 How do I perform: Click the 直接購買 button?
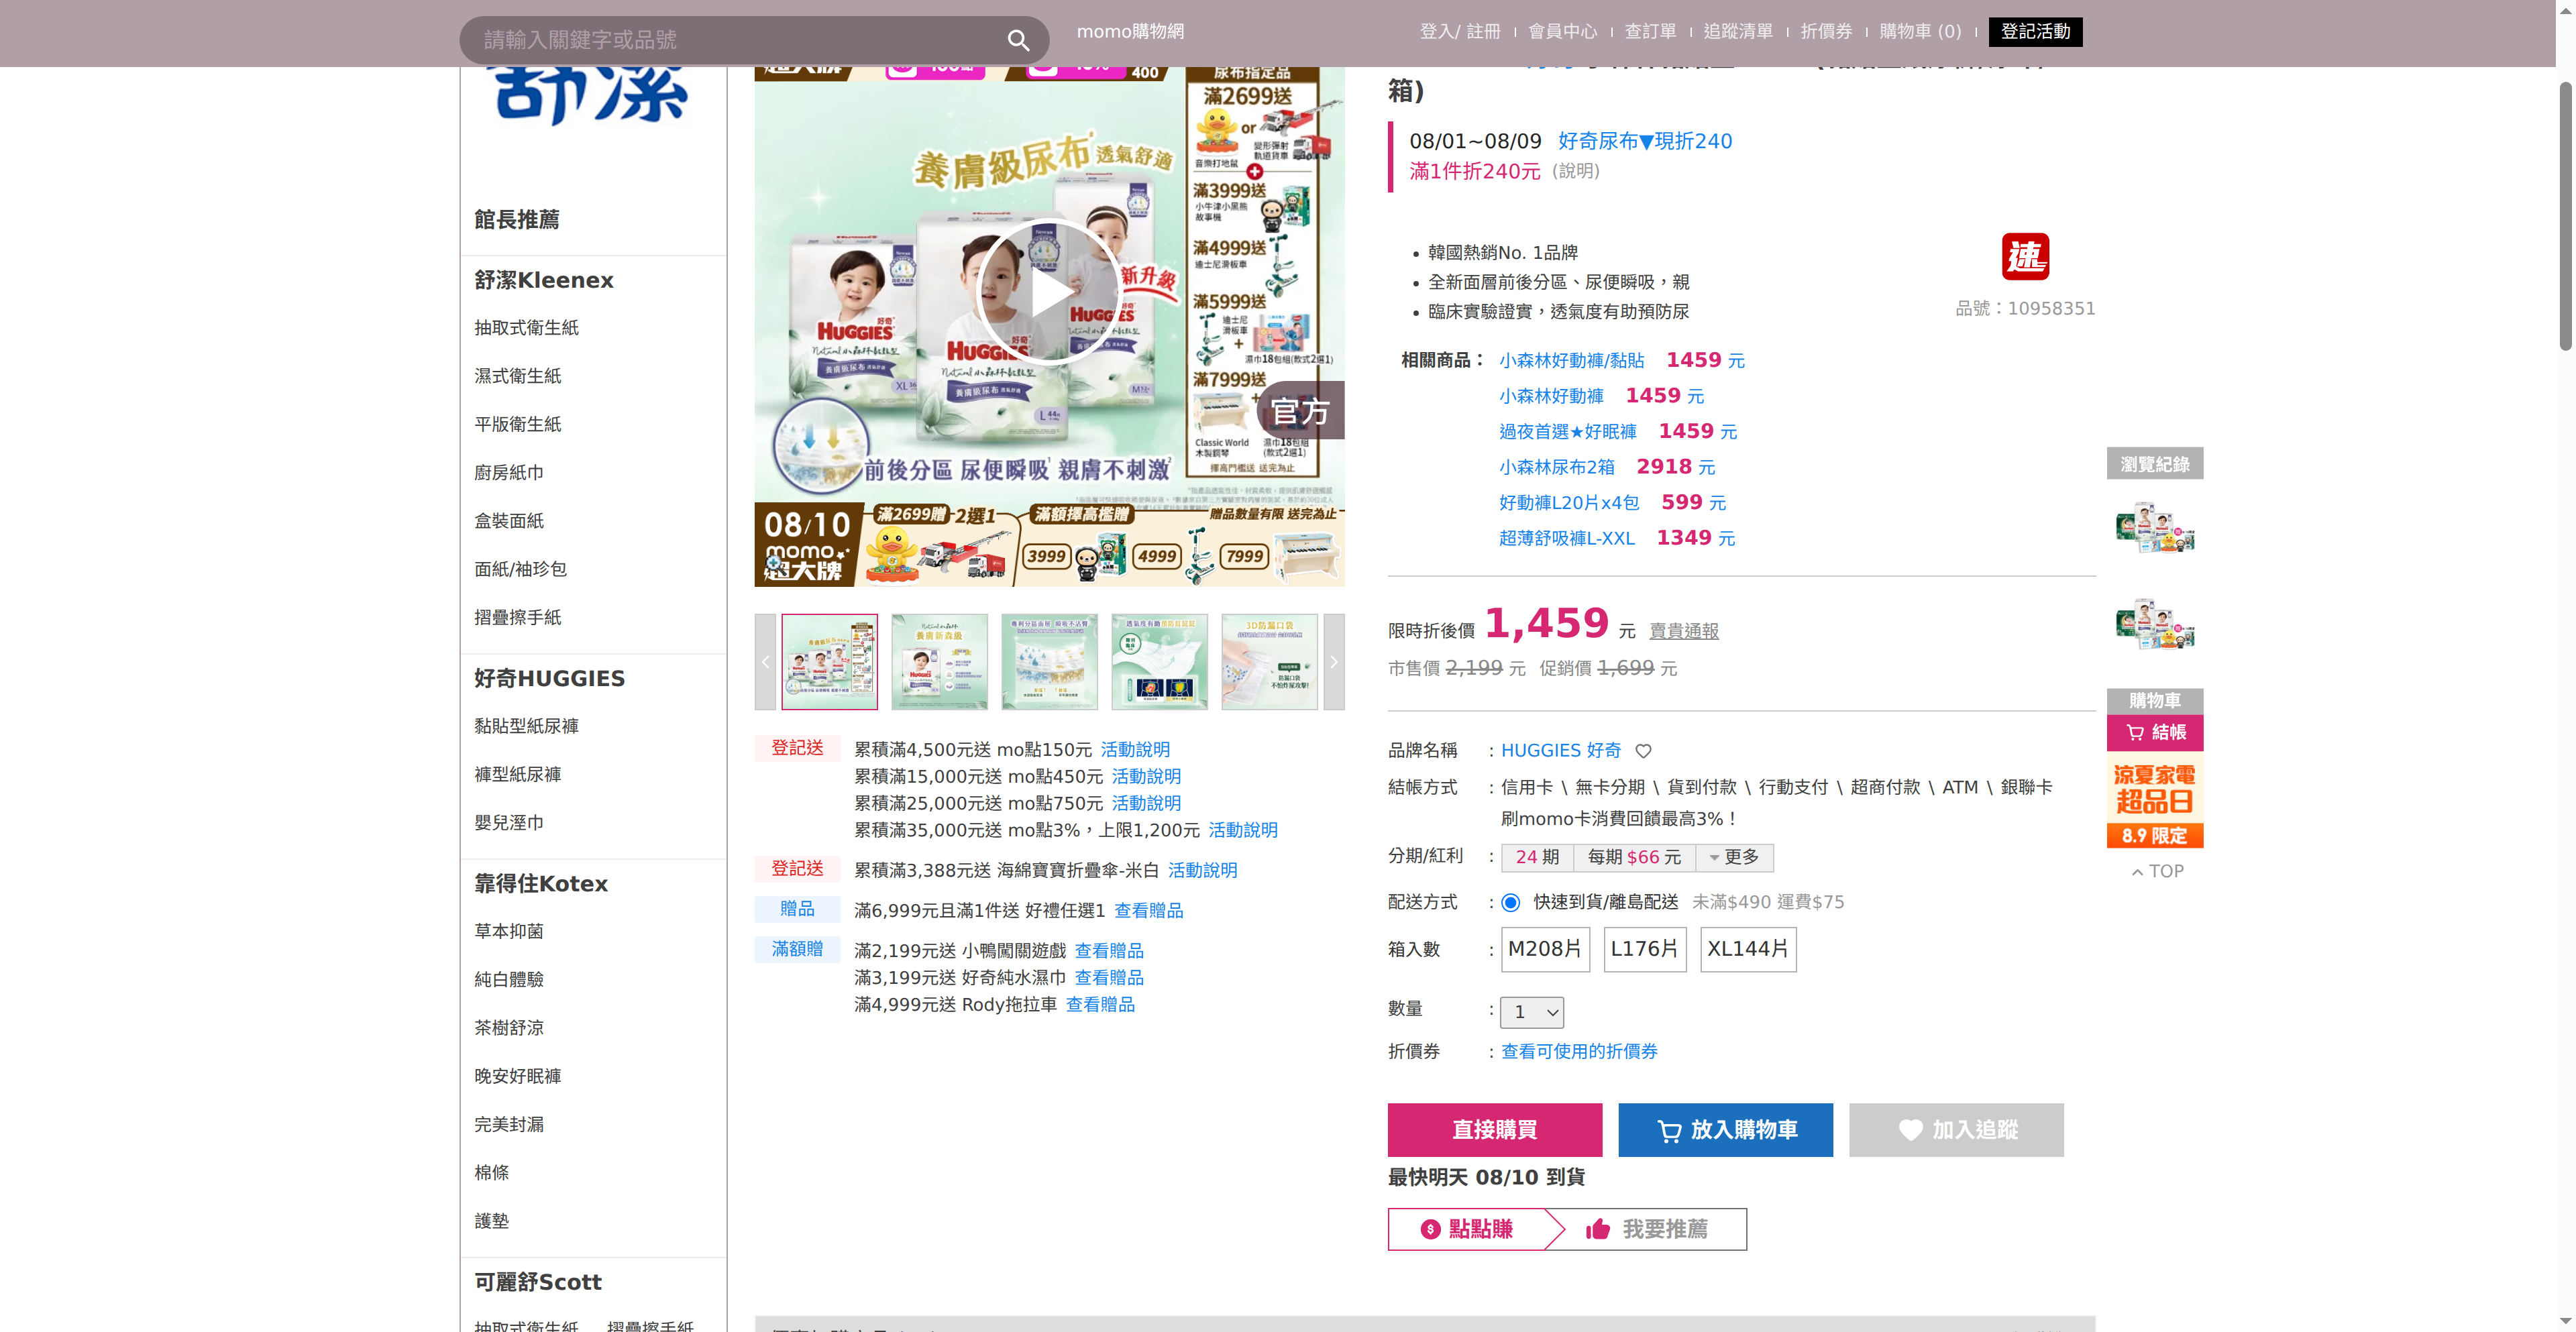[1494, 1130]
